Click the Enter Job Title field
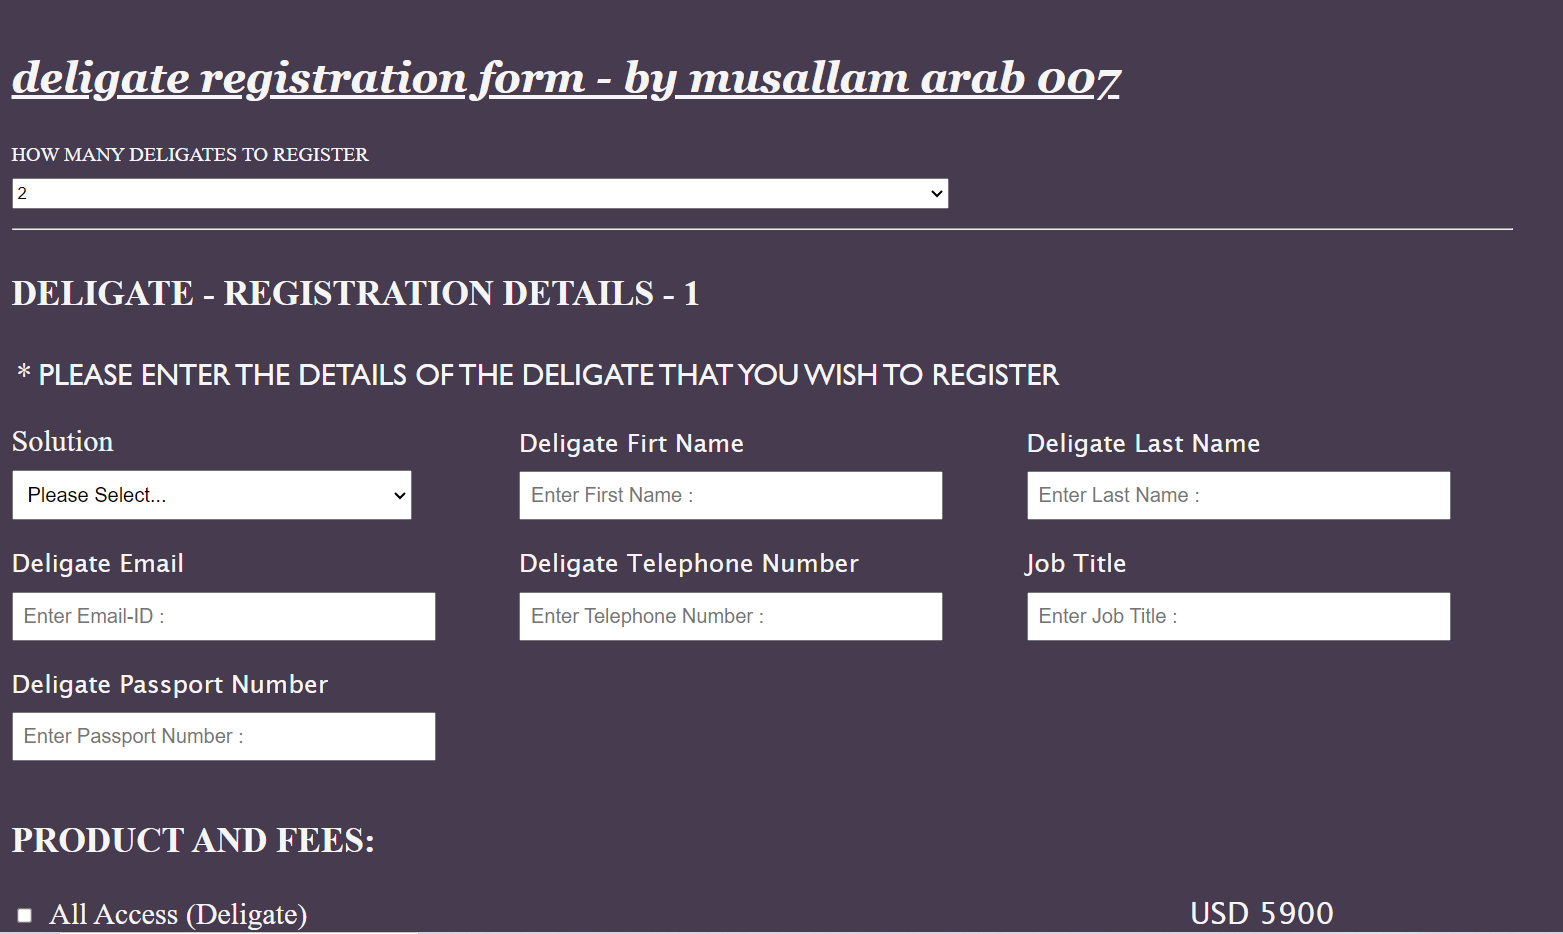 point(1238,616)
